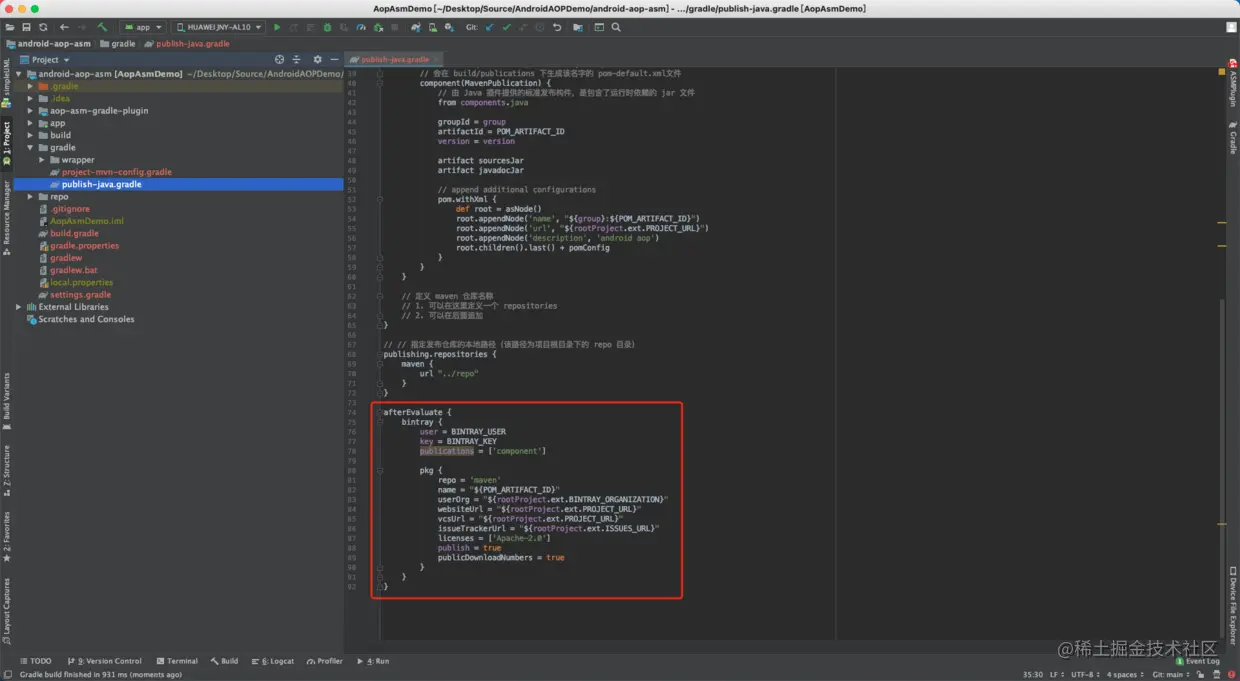
Task: Open Project Structure icon in toolbar
Action: [578, 27]
